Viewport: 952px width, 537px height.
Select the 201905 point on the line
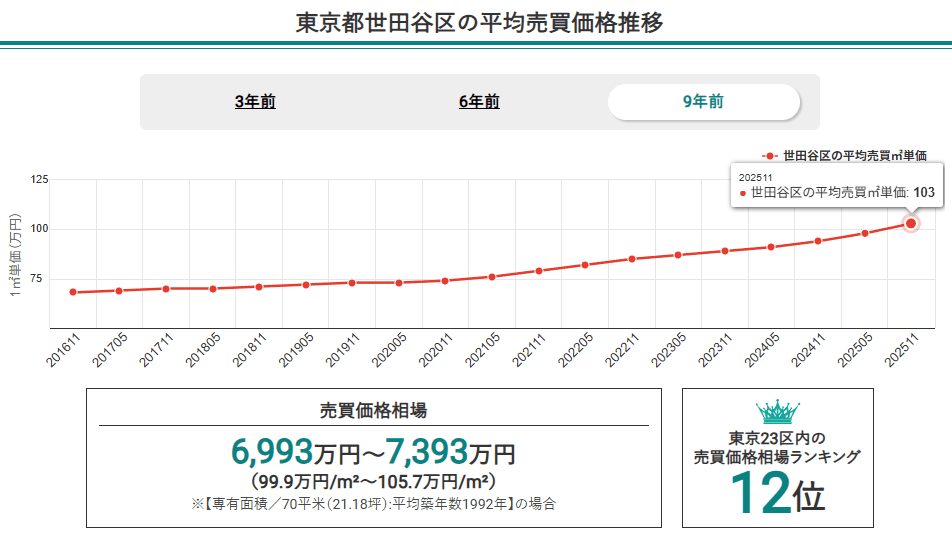click(x=306, y=284)
